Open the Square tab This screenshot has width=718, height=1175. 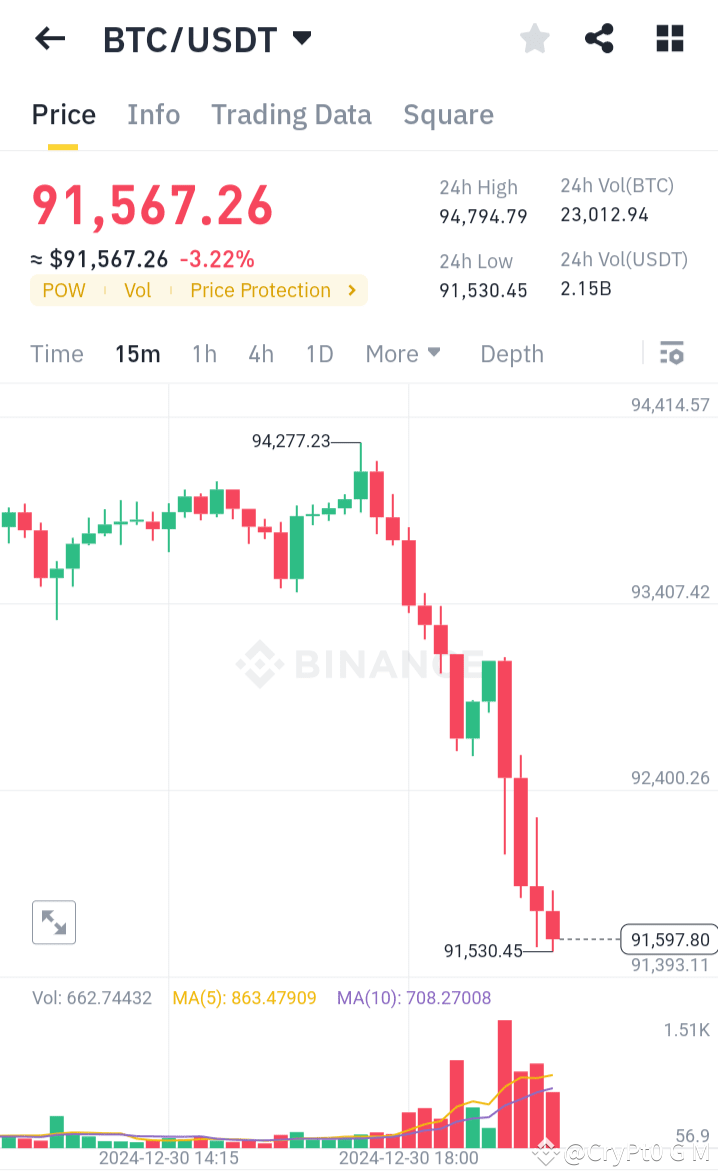448,114
